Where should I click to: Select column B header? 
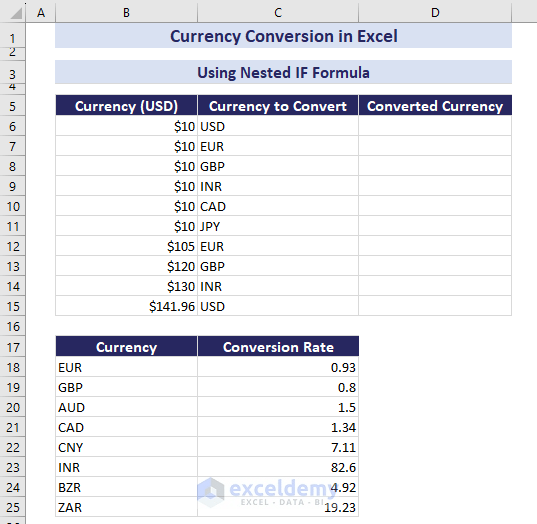click(126, 13)
